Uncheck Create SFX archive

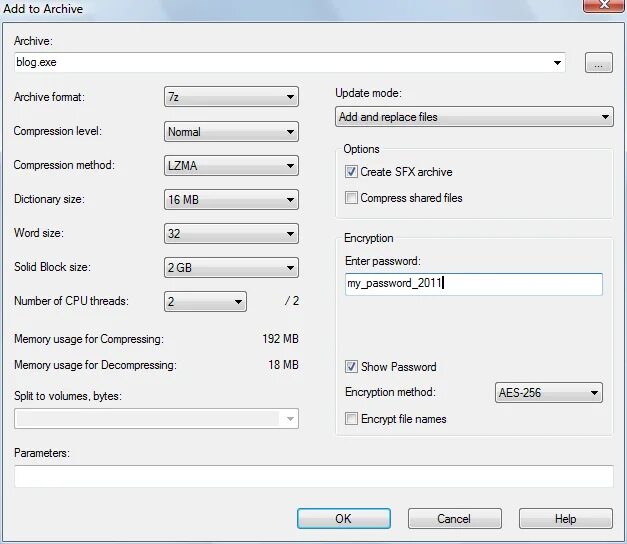[x=351, y=172]
